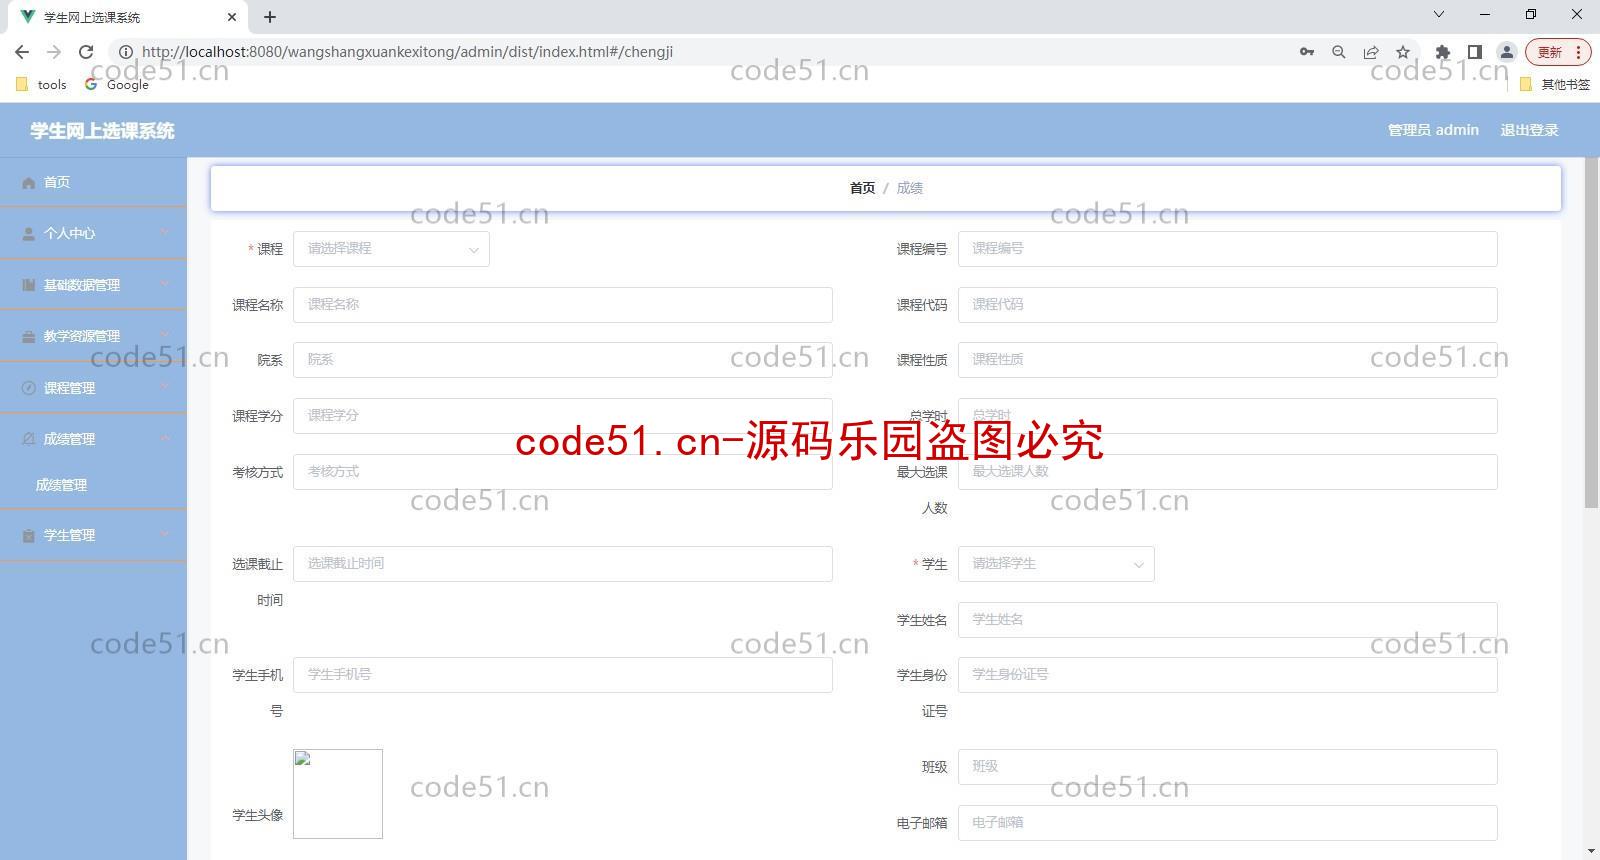This screenshot has width=1600, height=860.
Task: Click the page vertical scrollbar
Action: tap(1592, 333)
